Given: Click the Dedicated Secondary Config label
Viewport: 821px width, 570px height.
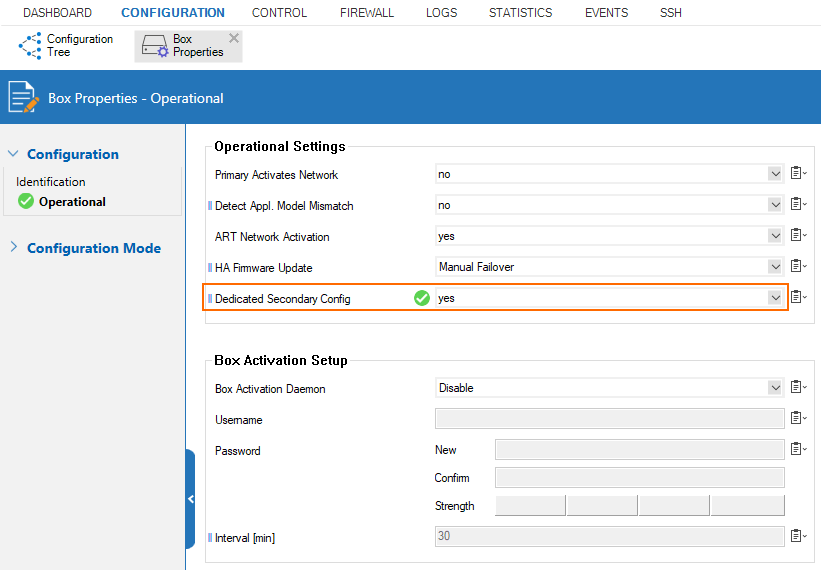Looking at the screenshot, I should (282, 299).
